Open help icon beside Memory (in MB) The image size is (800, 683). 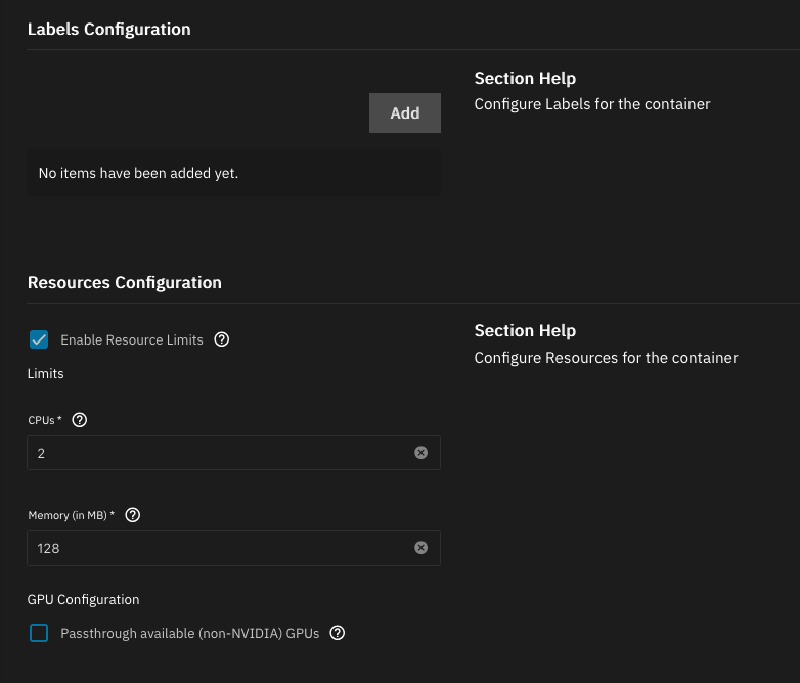[x=133, y=515]
